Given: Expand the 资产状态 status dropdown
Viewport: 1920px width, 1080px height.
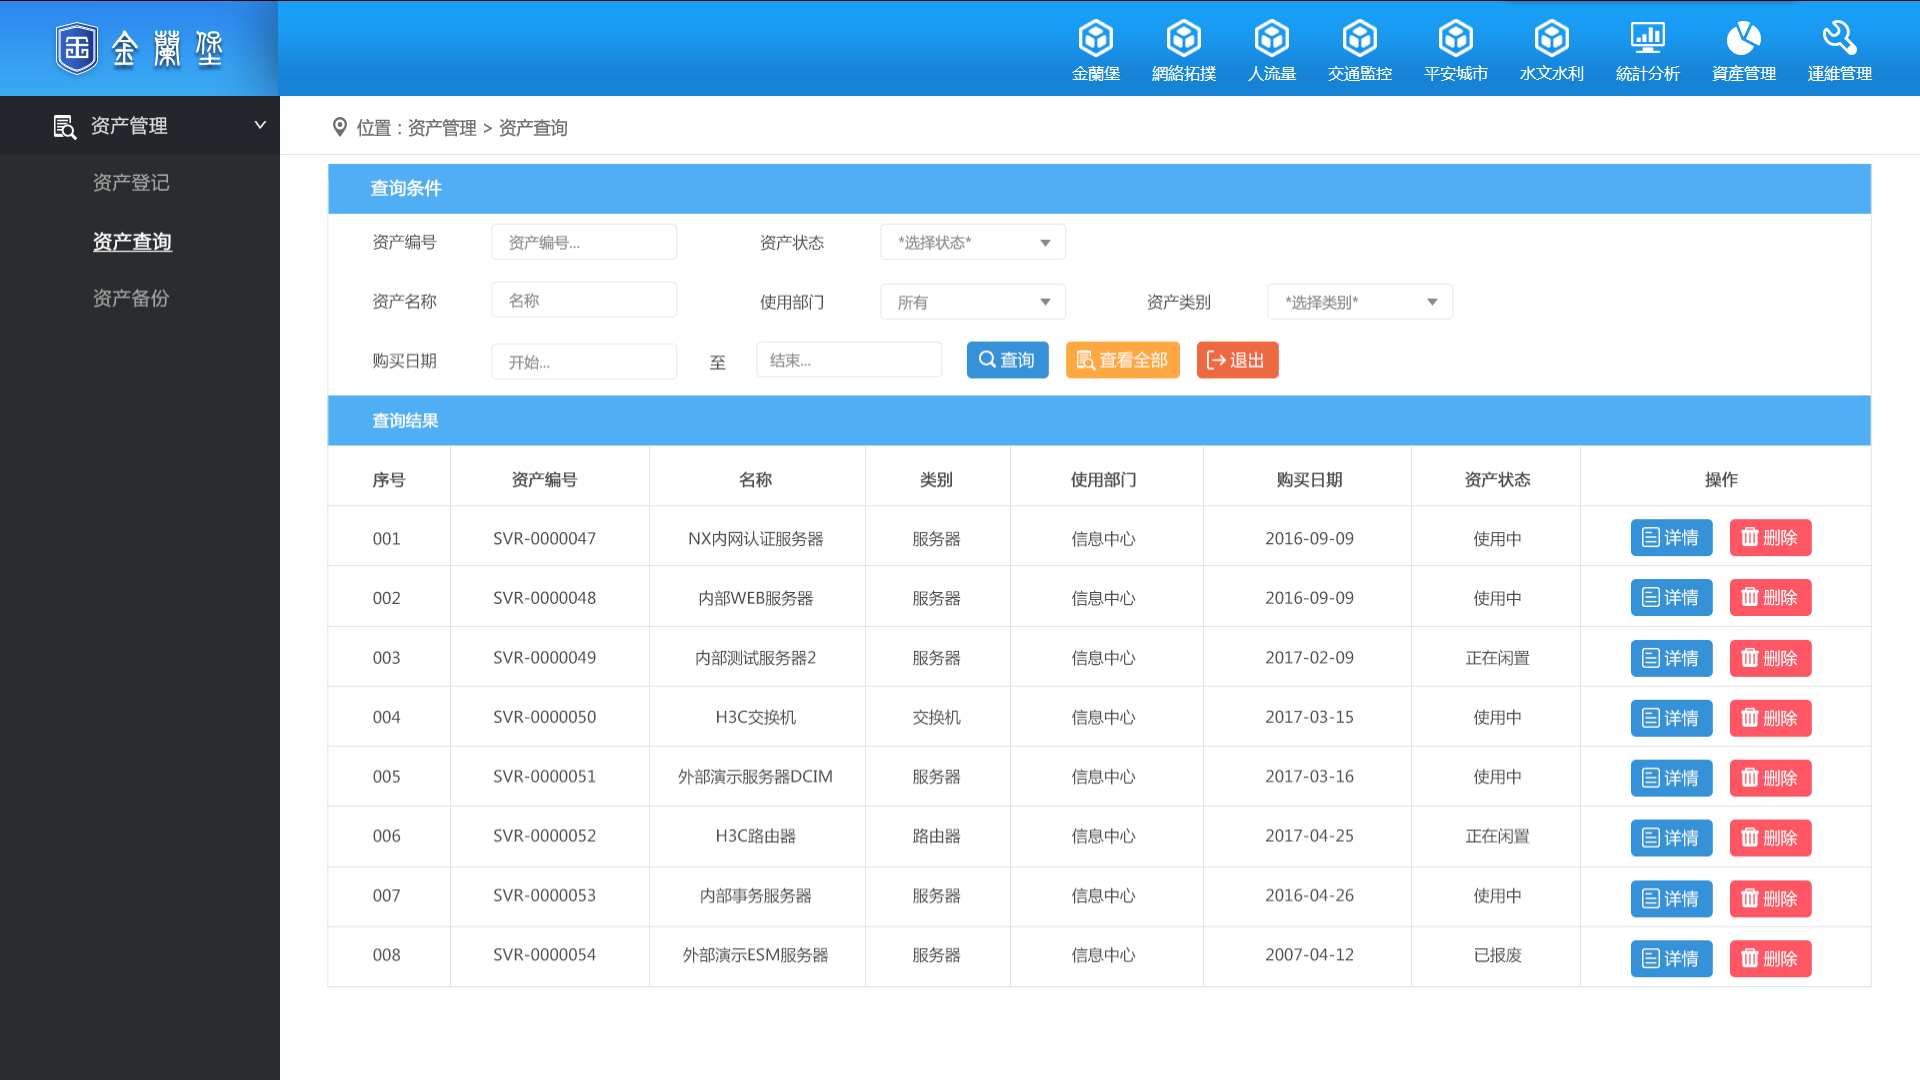Looking at the screenshot, I should click(x=973, y=243).
